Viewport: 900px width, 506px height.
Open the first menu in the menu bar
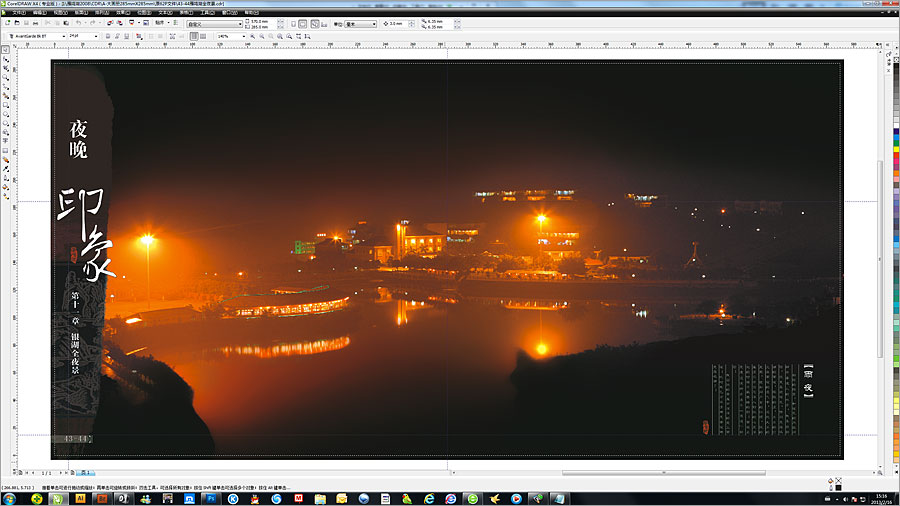click(19, 12)
